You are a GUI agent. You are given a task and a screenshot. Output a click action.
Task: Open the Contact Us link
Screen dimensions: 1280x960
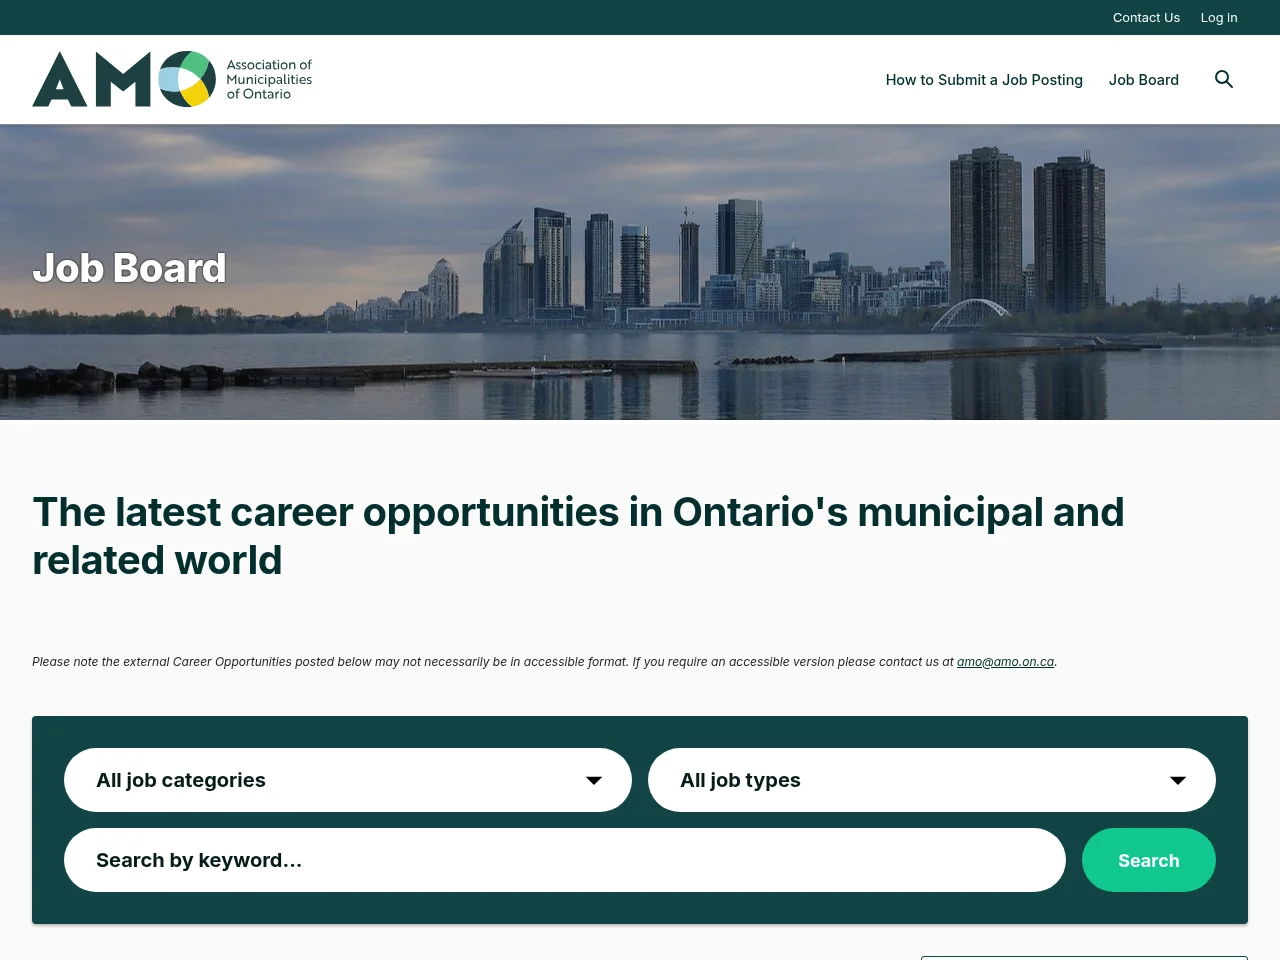1146,17
